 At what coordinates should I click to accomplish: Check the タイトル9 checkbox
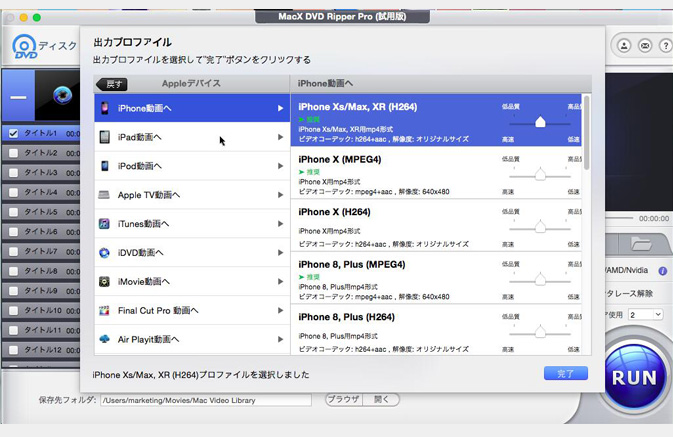[x=13, y=291]
